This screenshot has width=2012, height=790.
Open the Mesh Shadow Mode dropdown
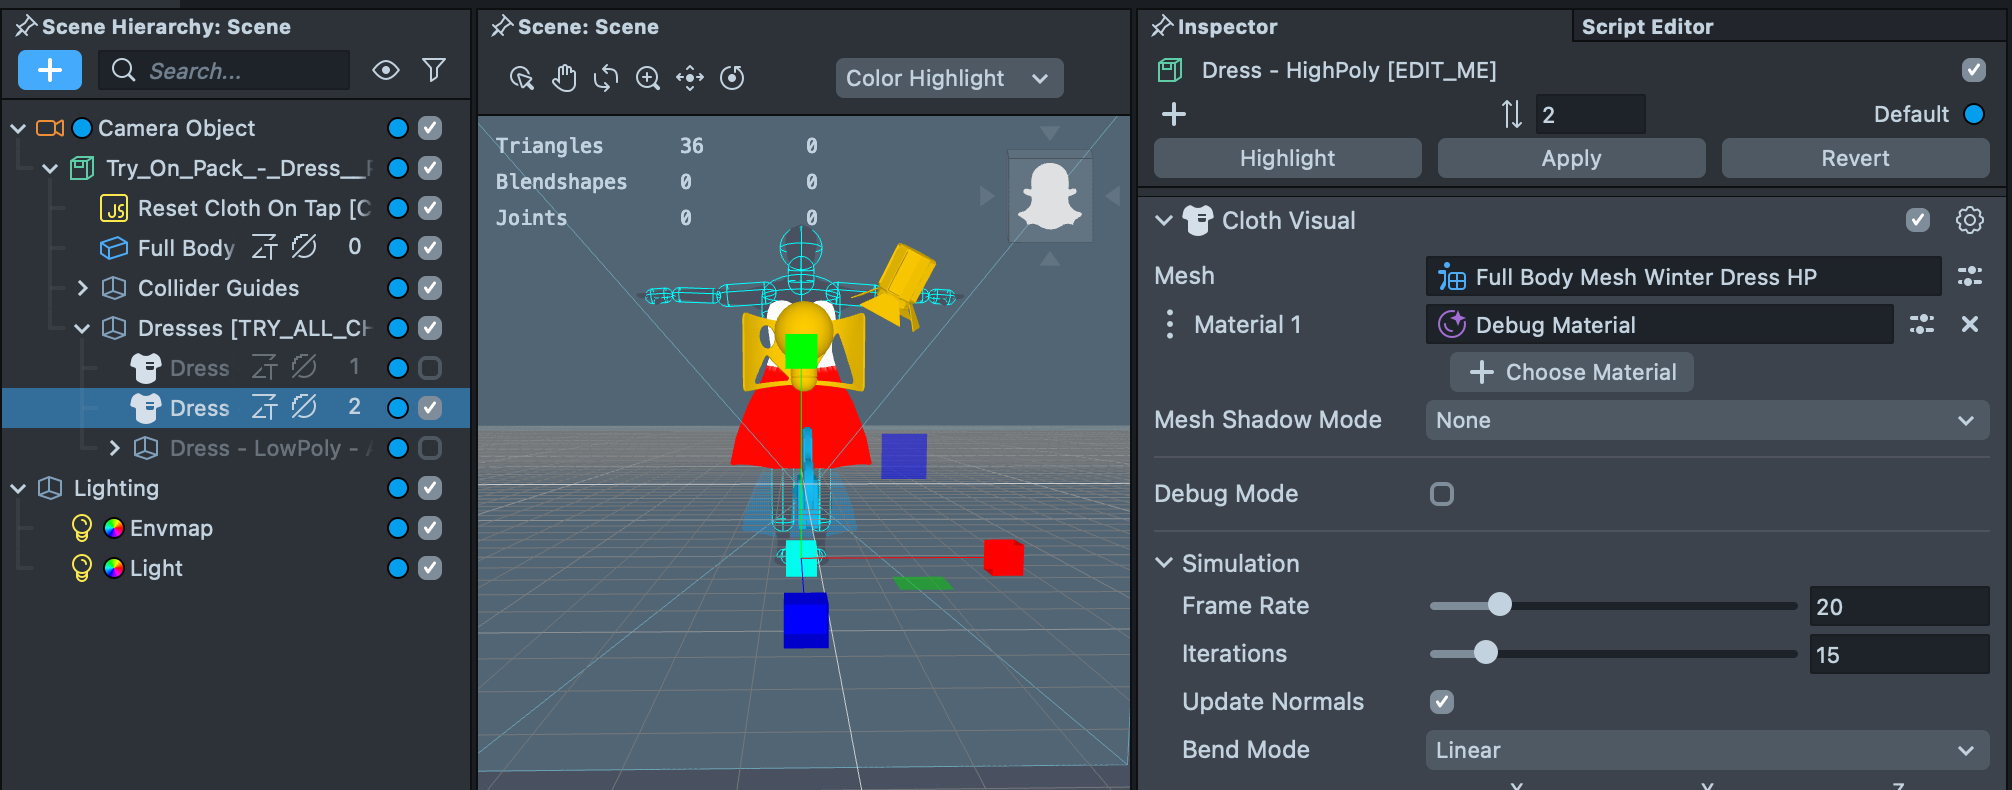1706,420
